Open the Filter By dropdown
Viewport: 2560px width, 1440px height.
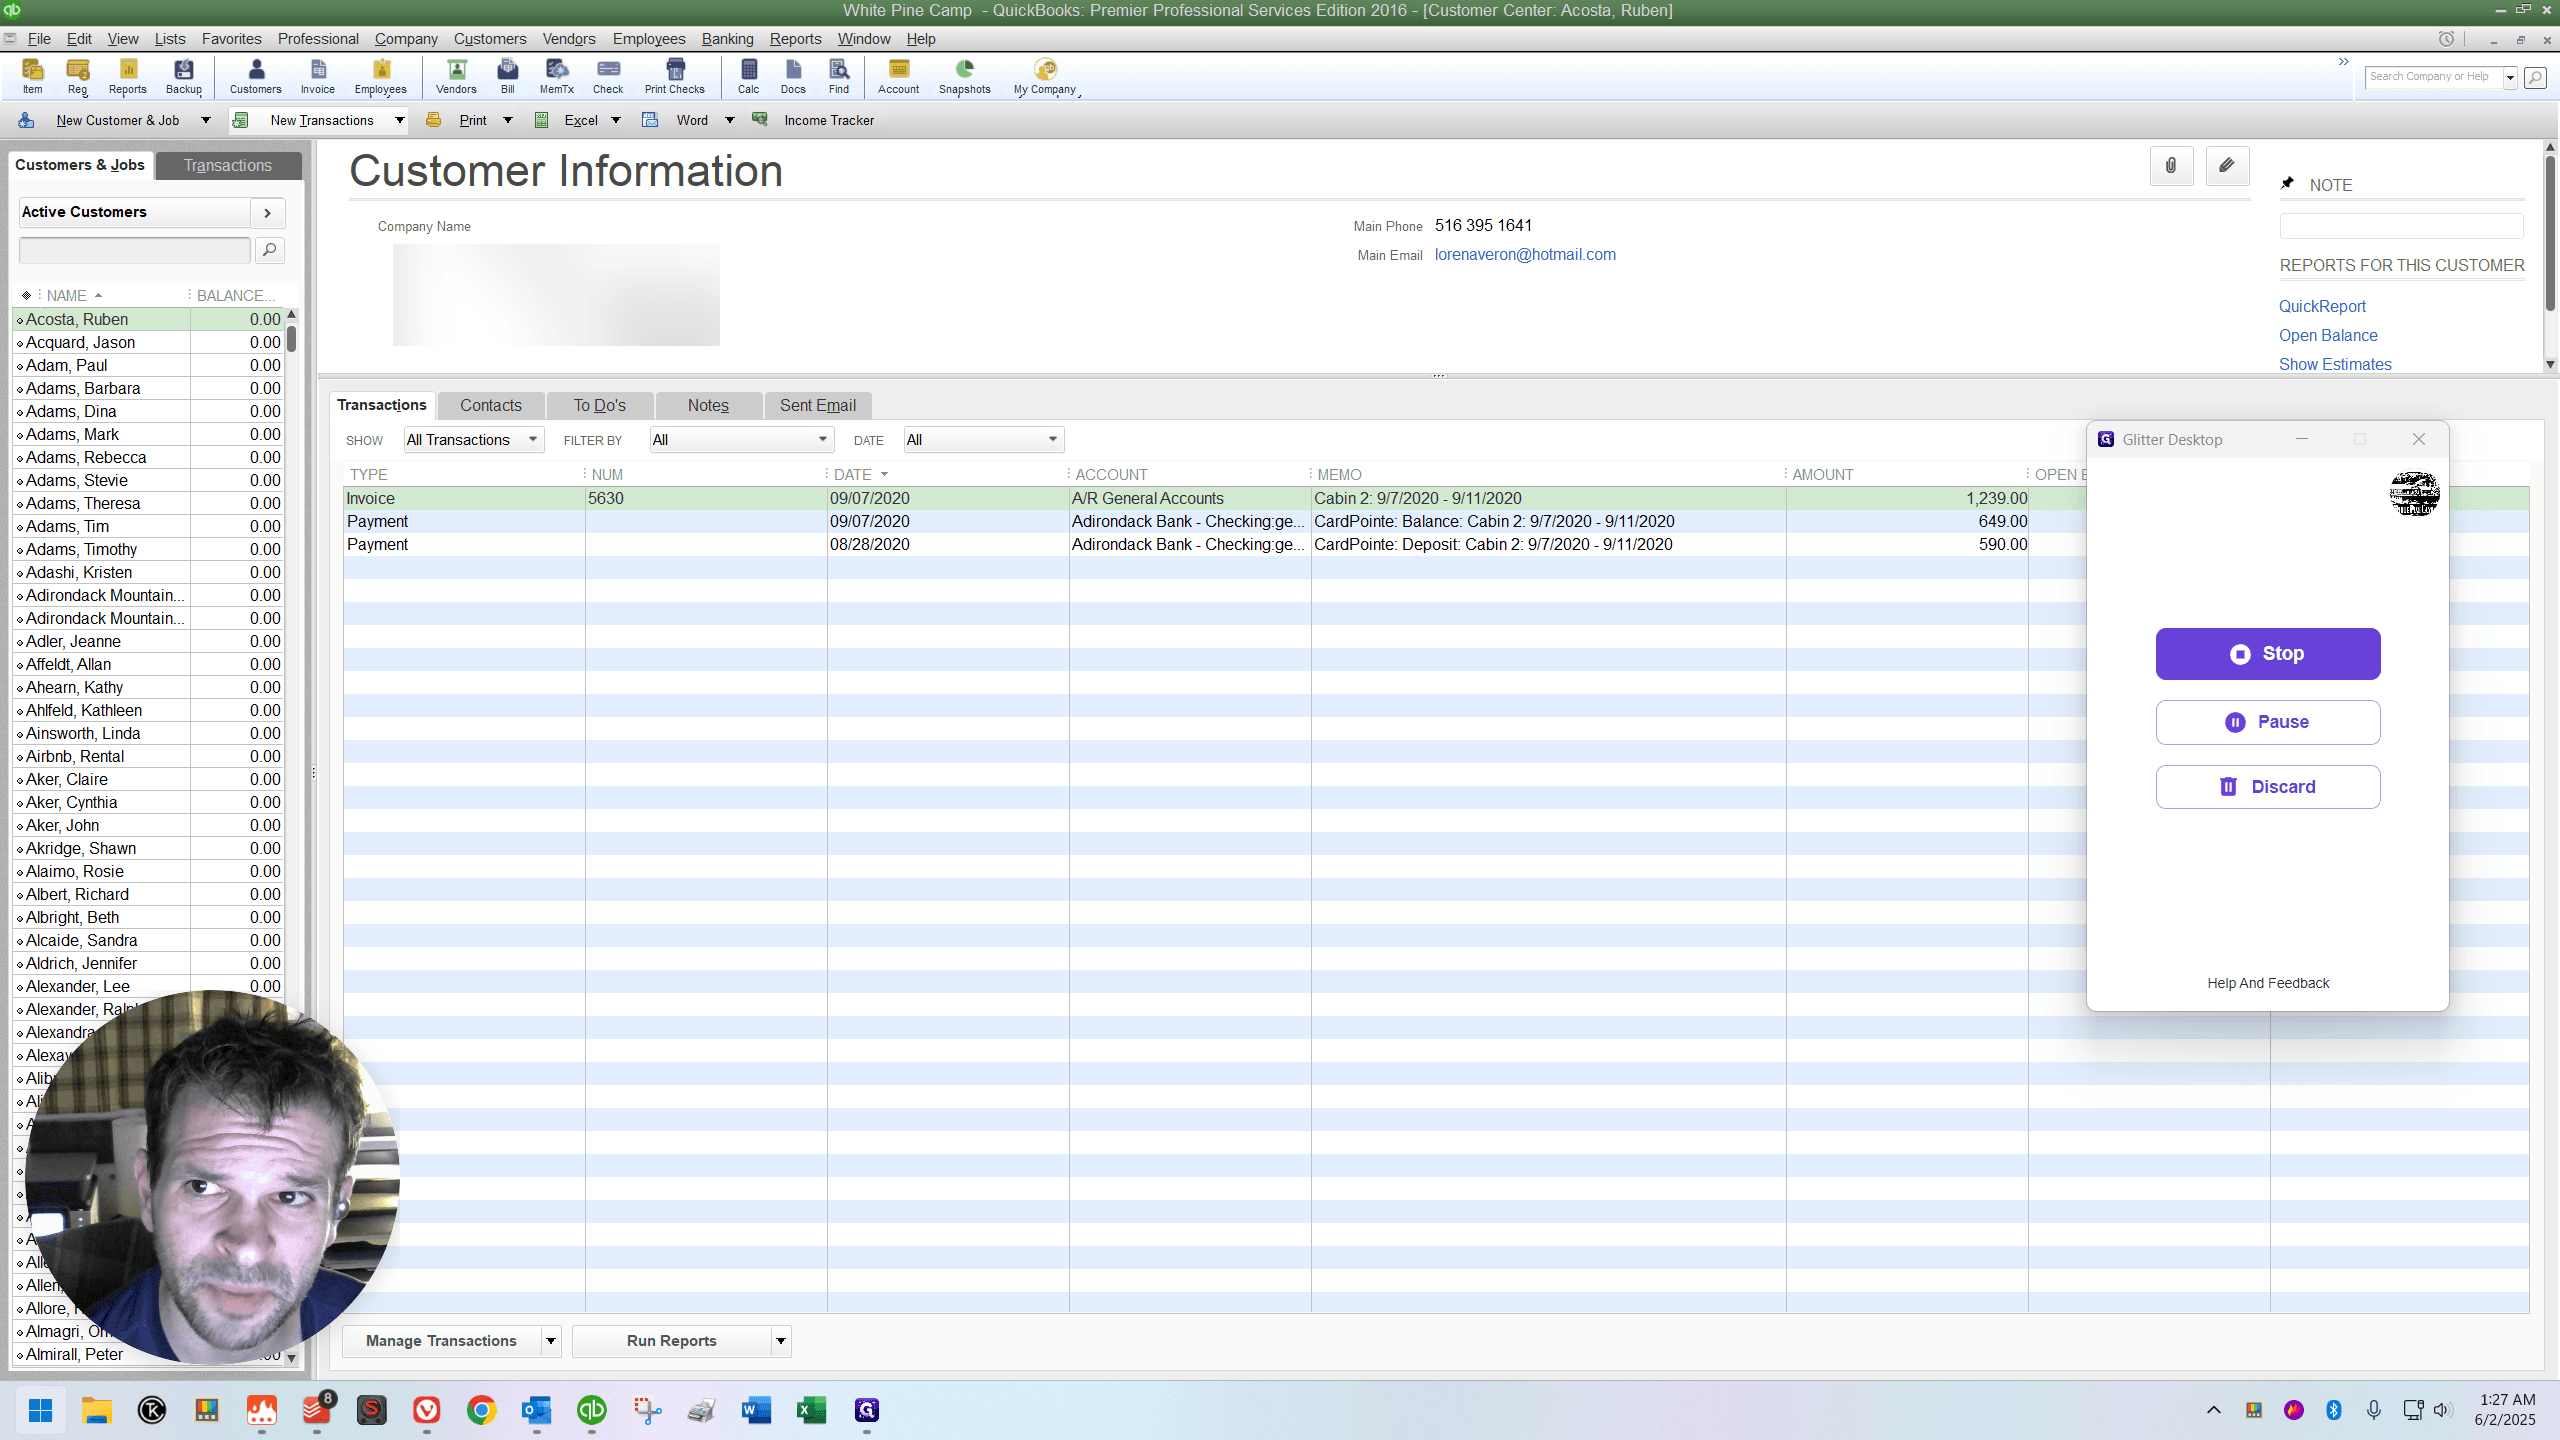pos(741,440)
